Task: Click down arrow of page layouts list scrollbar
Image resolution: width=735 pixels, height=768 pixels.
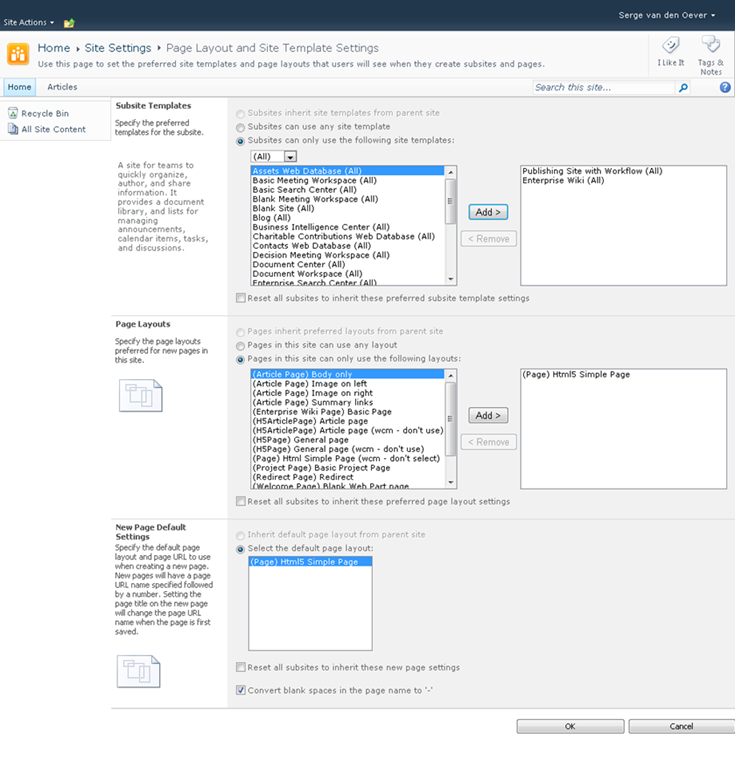Action: click(450, 482)
